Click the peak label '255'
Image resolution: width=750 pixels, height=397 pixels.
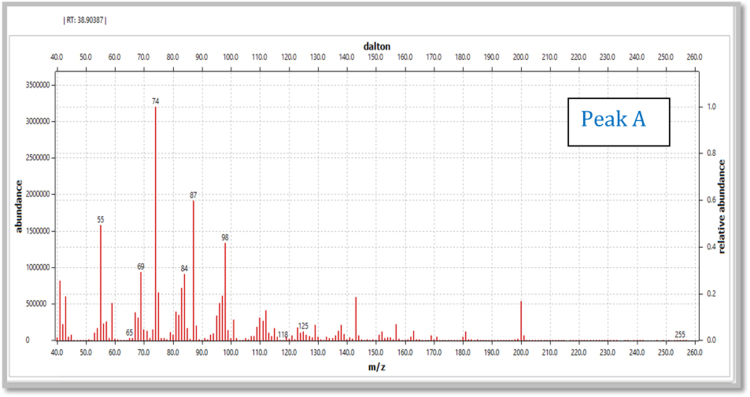tap(680, 335)
